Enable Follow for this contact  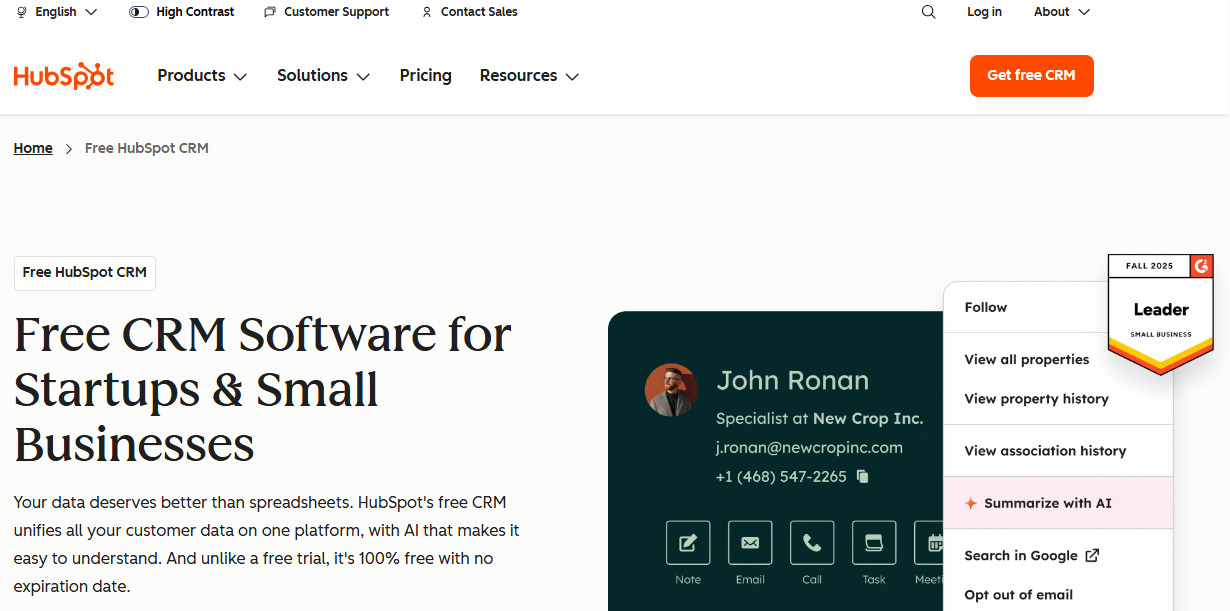click(x=985, y=307)
